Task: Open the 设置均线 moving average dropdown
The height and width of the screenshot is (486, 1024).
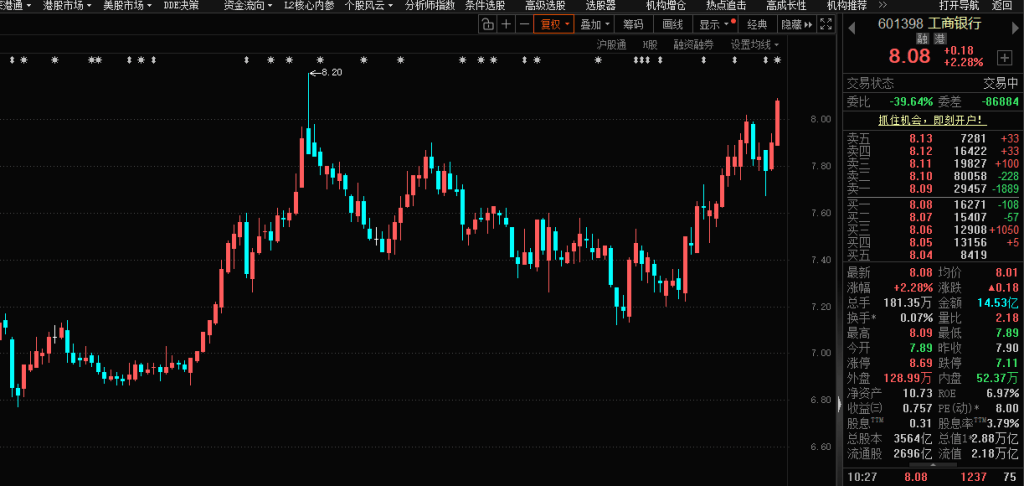Action: point(755,45)
